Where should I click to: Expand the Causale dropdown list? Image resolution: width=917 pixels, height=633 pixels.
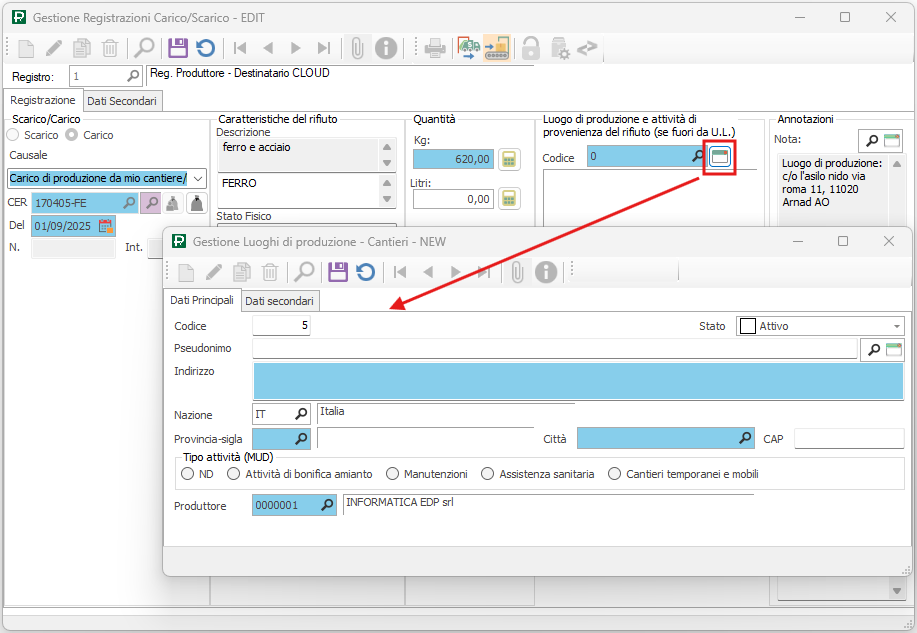197,178
